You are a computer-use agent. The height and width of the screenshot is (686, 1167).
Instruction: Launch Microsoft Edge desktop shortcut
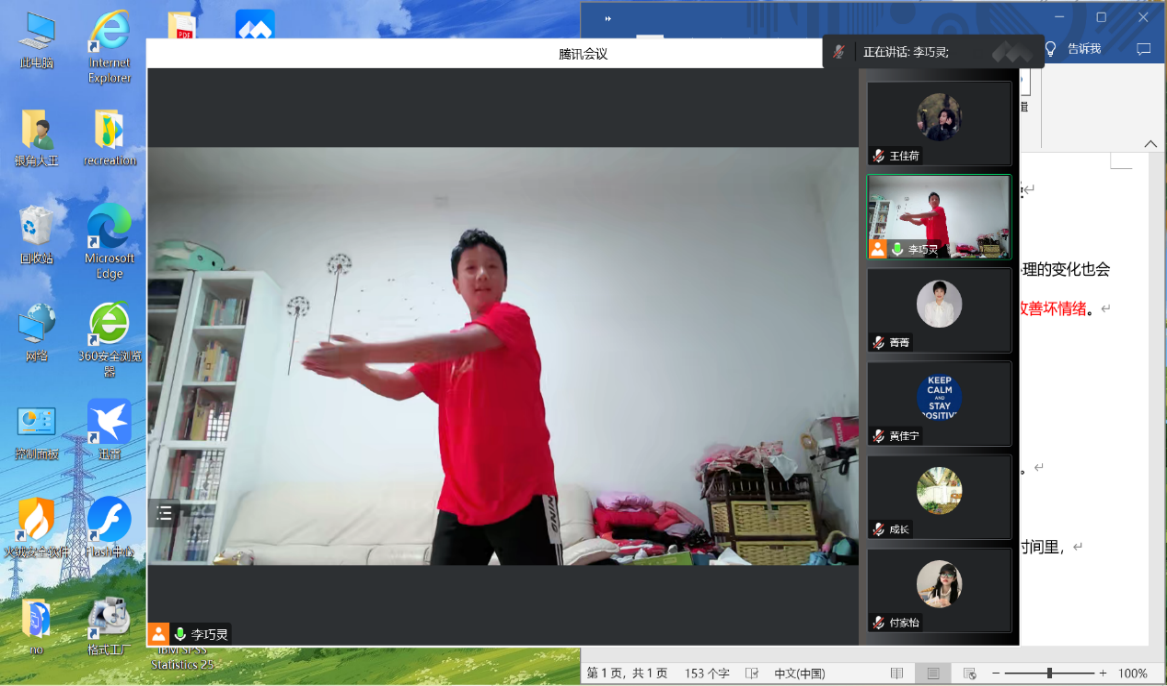109,242
